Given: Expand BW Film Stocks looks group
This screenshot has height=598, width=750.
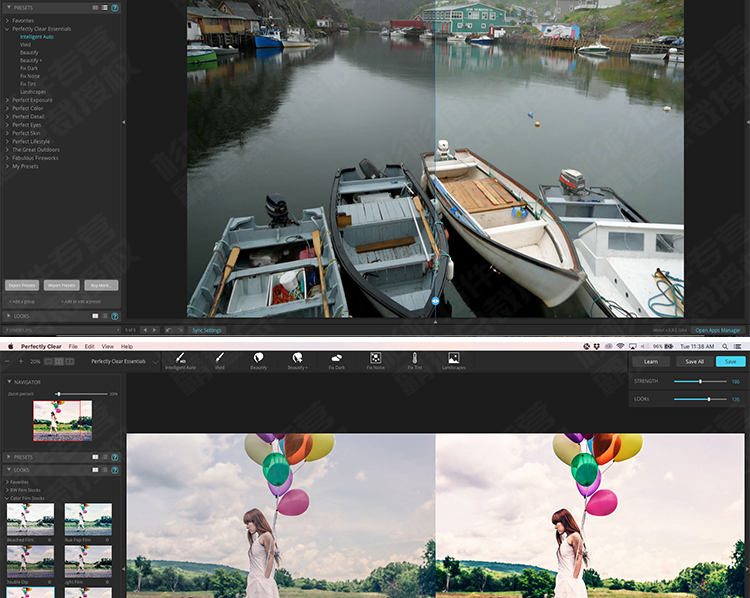Looking at the screenshot, I should tap(7, 490).
